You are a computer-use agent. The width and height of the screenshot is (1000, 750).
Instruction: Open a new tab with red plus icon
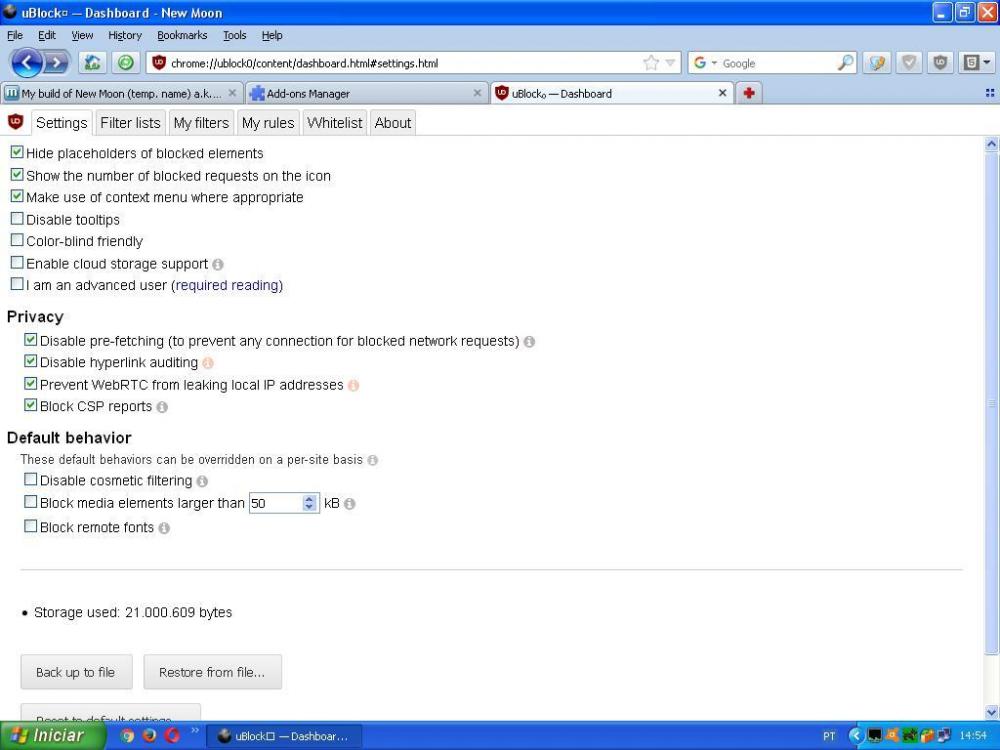(x=747, y=93)
